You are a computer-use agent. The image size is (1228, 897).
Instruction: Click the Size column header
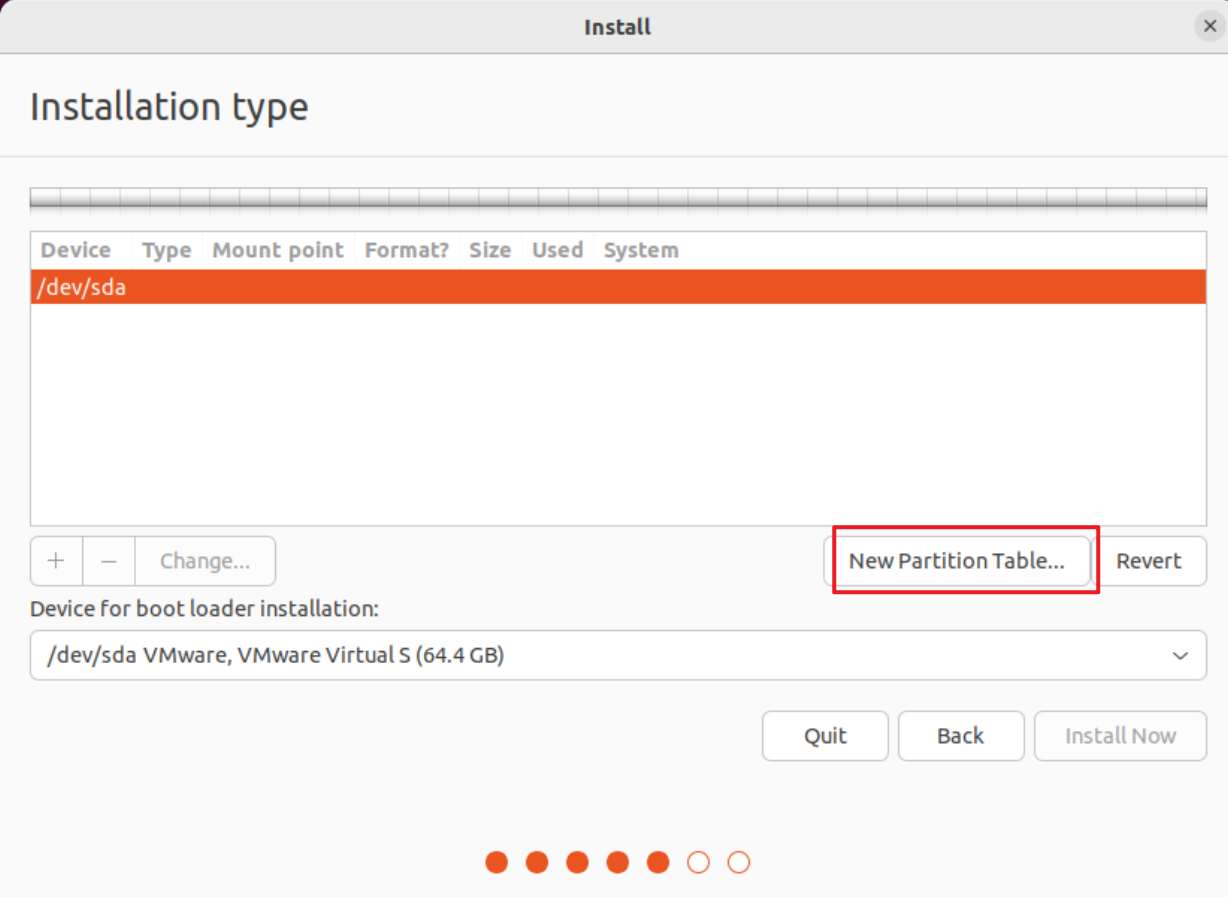(490, 250)
